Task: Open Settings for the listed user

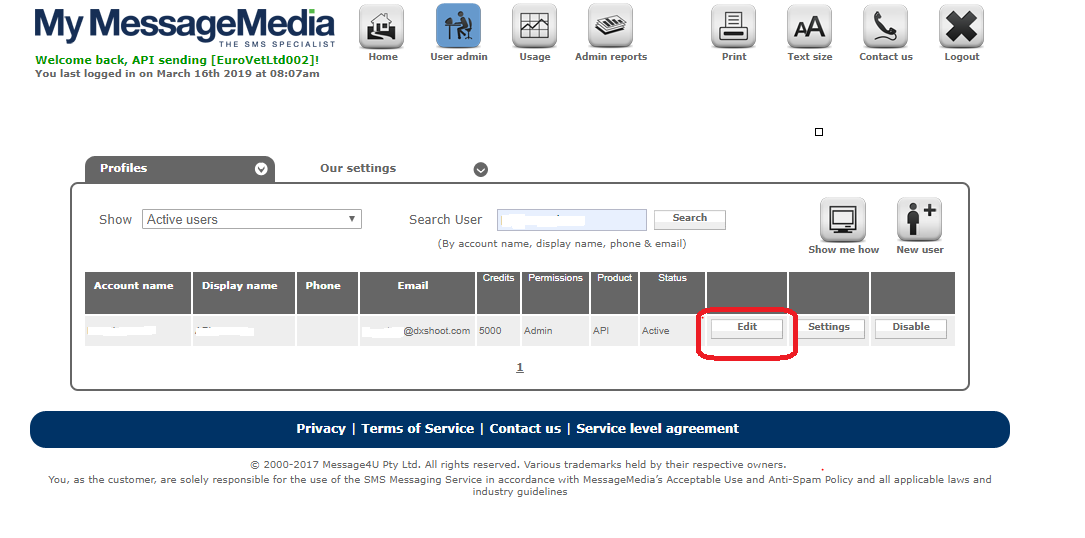Action: point(829,328)
